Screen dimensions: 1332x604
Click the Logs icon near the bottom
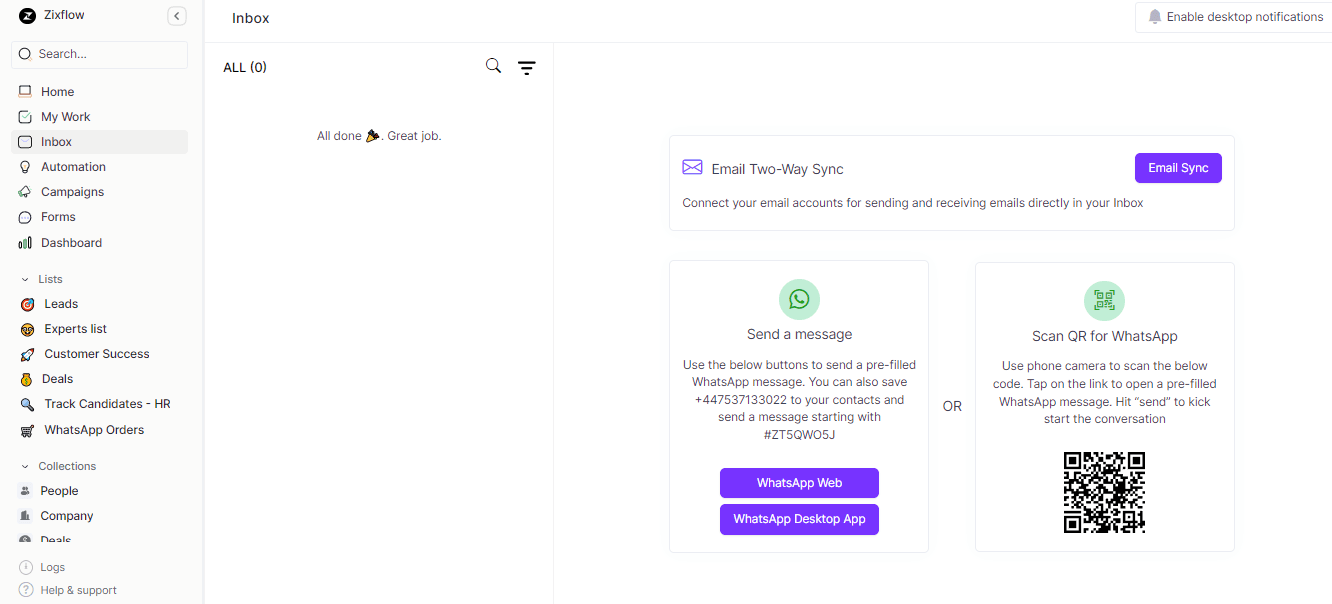pos(24,567)
